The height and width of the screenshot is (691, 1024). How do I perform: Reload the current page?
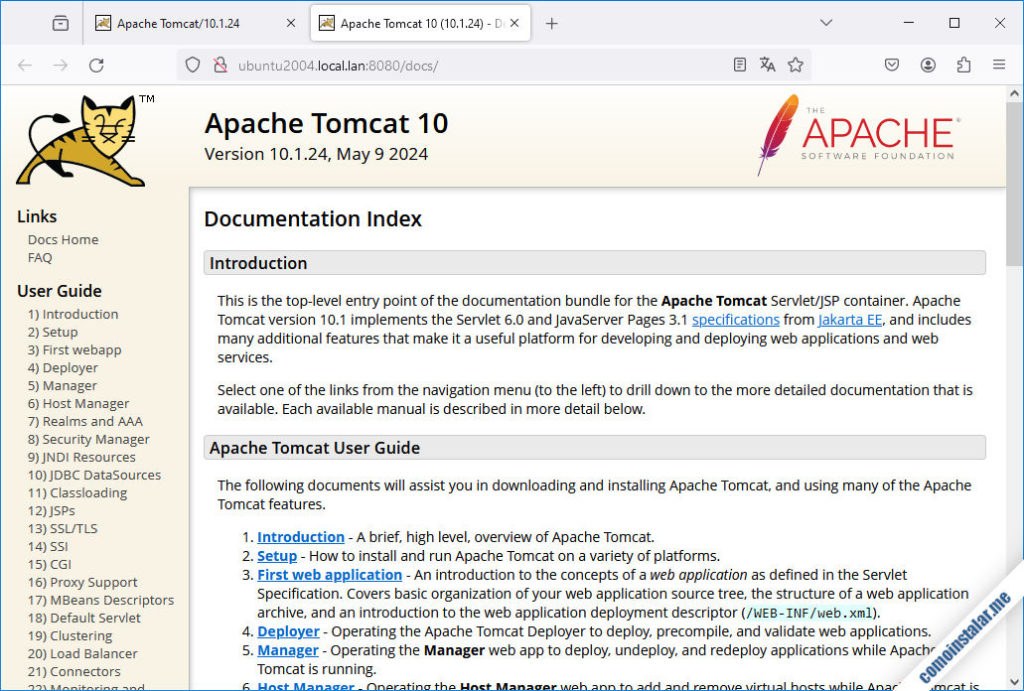coord(96,64)
